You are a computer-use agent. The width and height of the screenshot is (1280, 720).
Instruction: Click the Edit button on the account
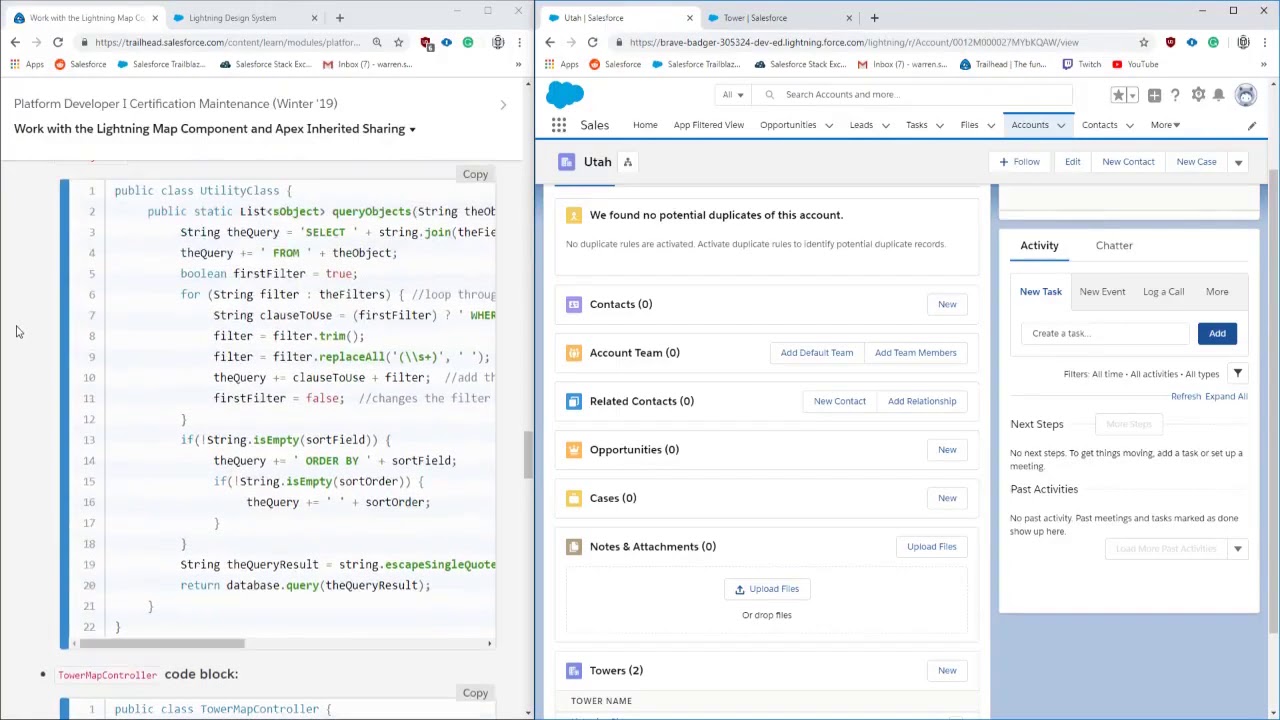pyautogui.click(x=1072, y=162)
